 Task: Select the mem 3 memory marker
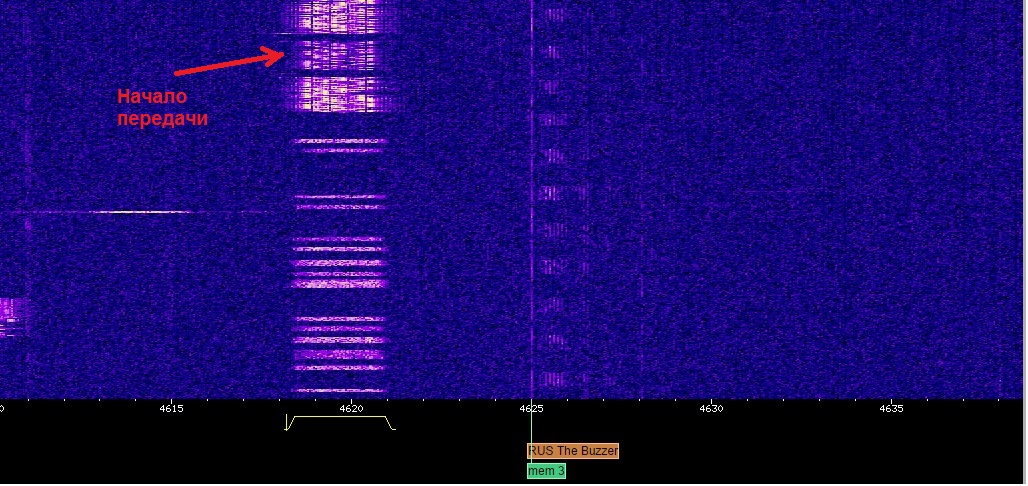(x=546, y=471)
